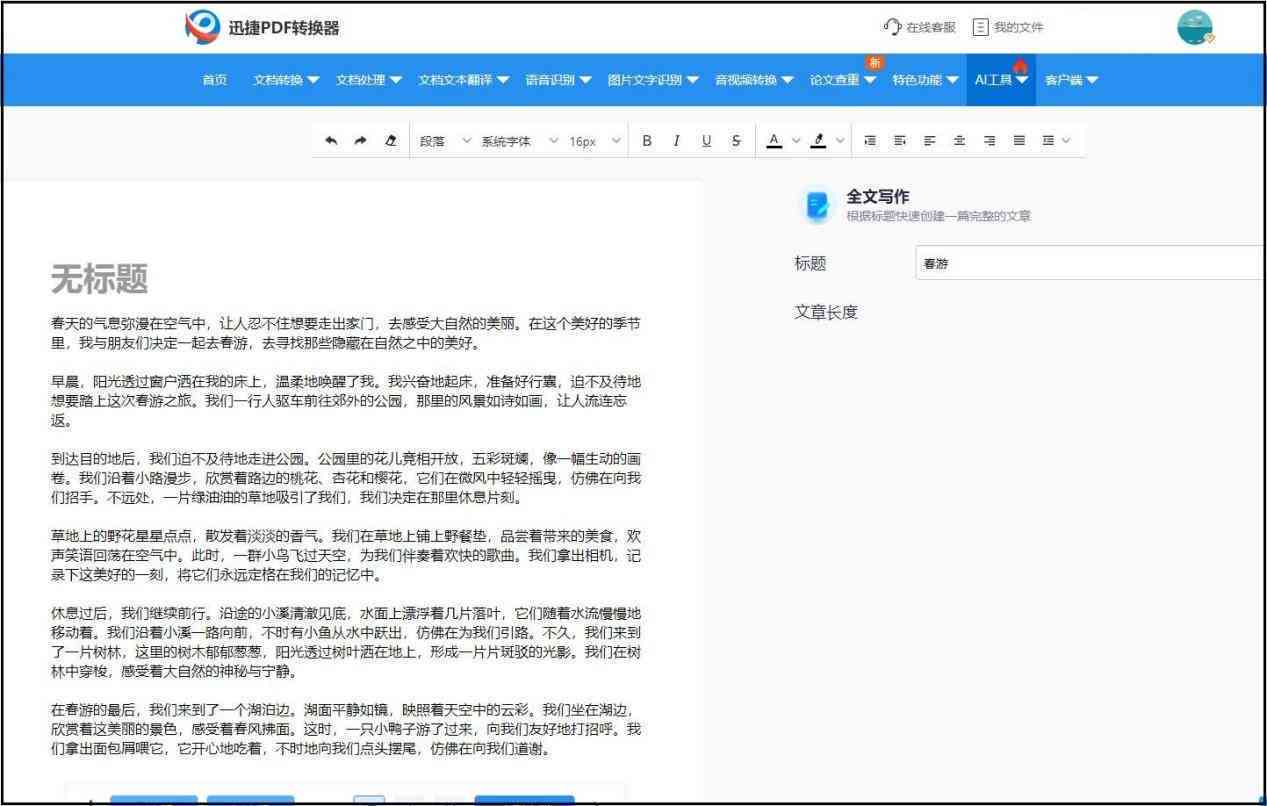
Task: Apply the text highlight color
Action: 818,141
